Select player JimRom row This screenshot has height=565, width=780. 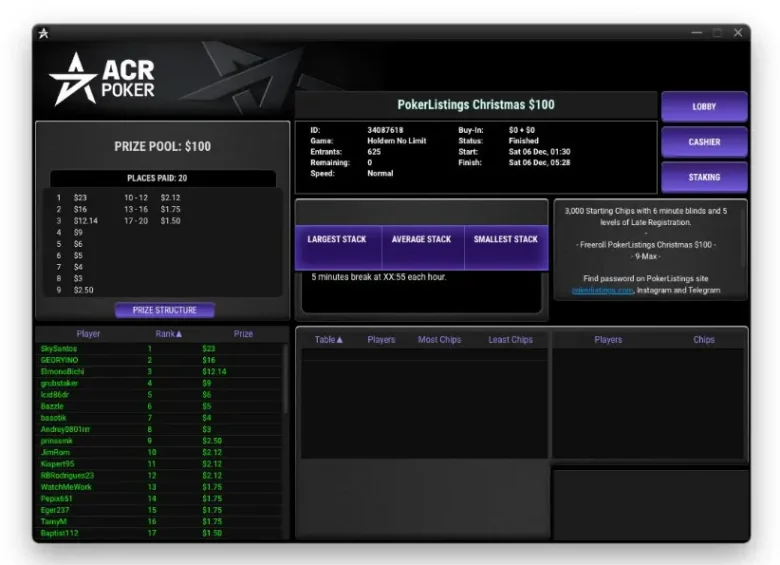click(161, 452)
